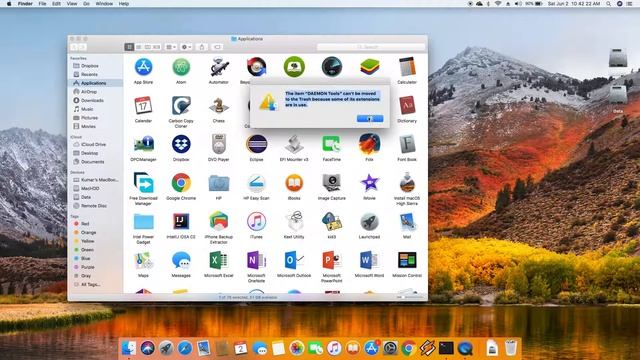Screen dimensions: 640x360
Task: Select the Microsoft Outlook icon
Action: (294, 260)
